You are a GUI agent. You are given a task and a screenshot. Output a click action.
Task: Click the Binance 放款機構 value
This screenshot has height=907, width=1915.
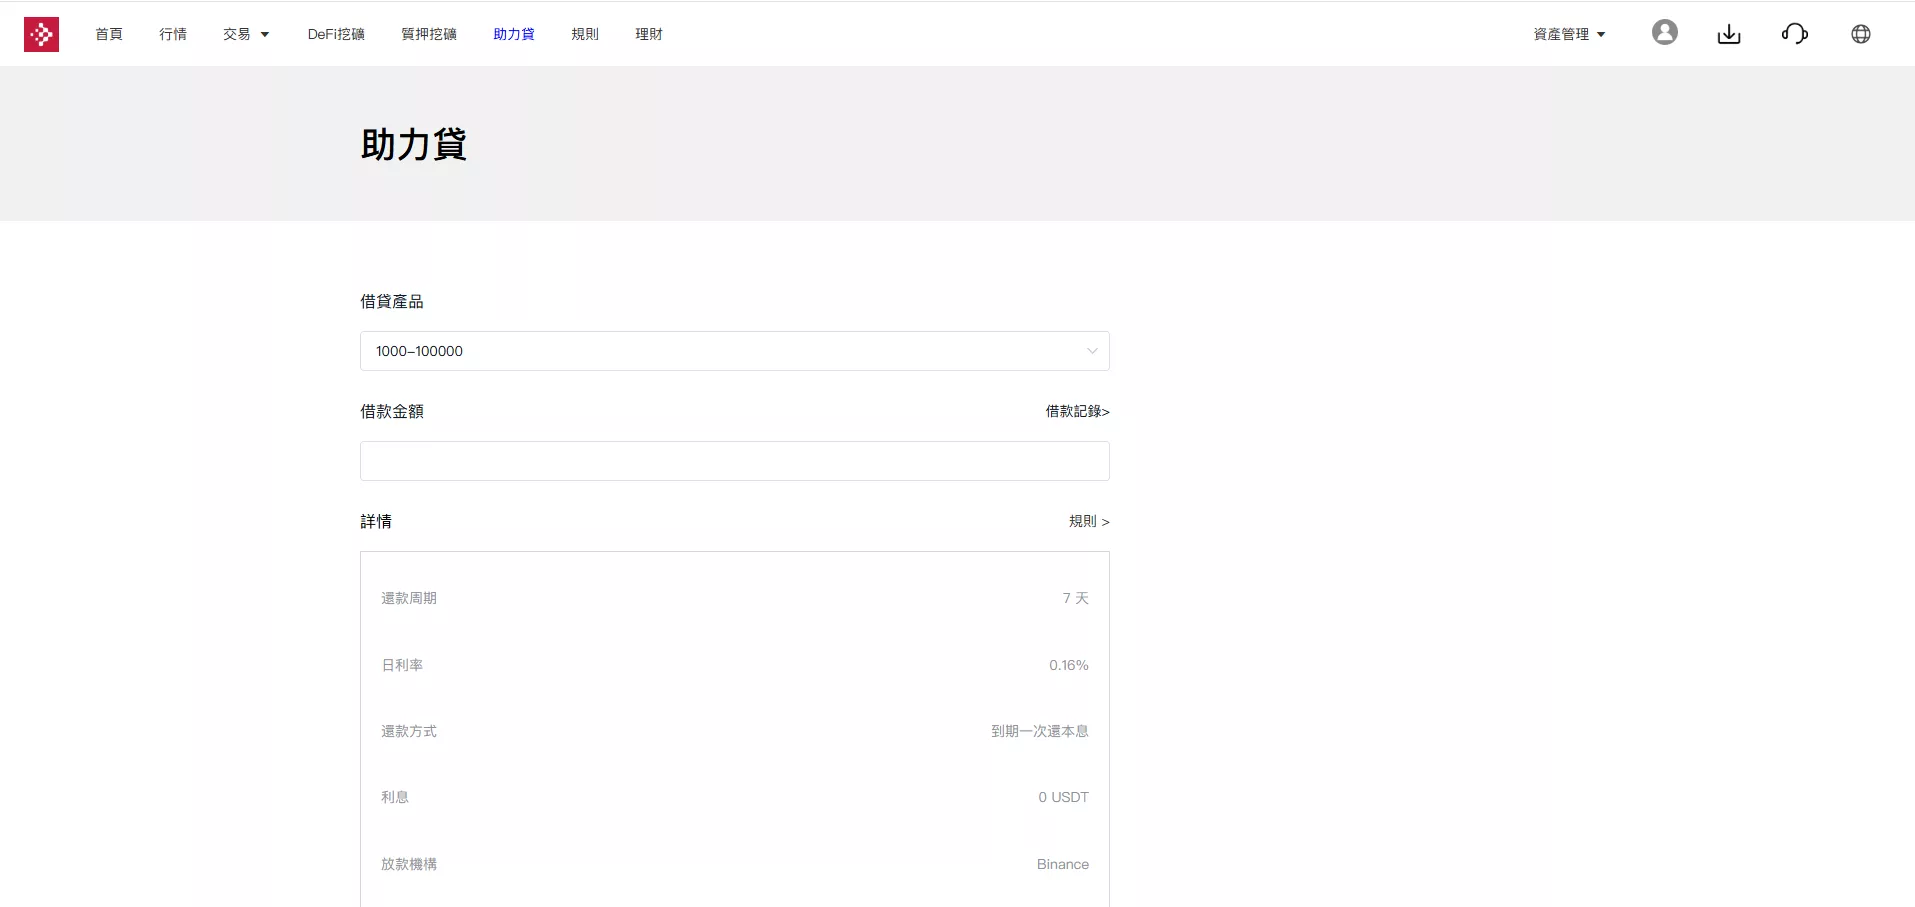tap(1061, 863)
